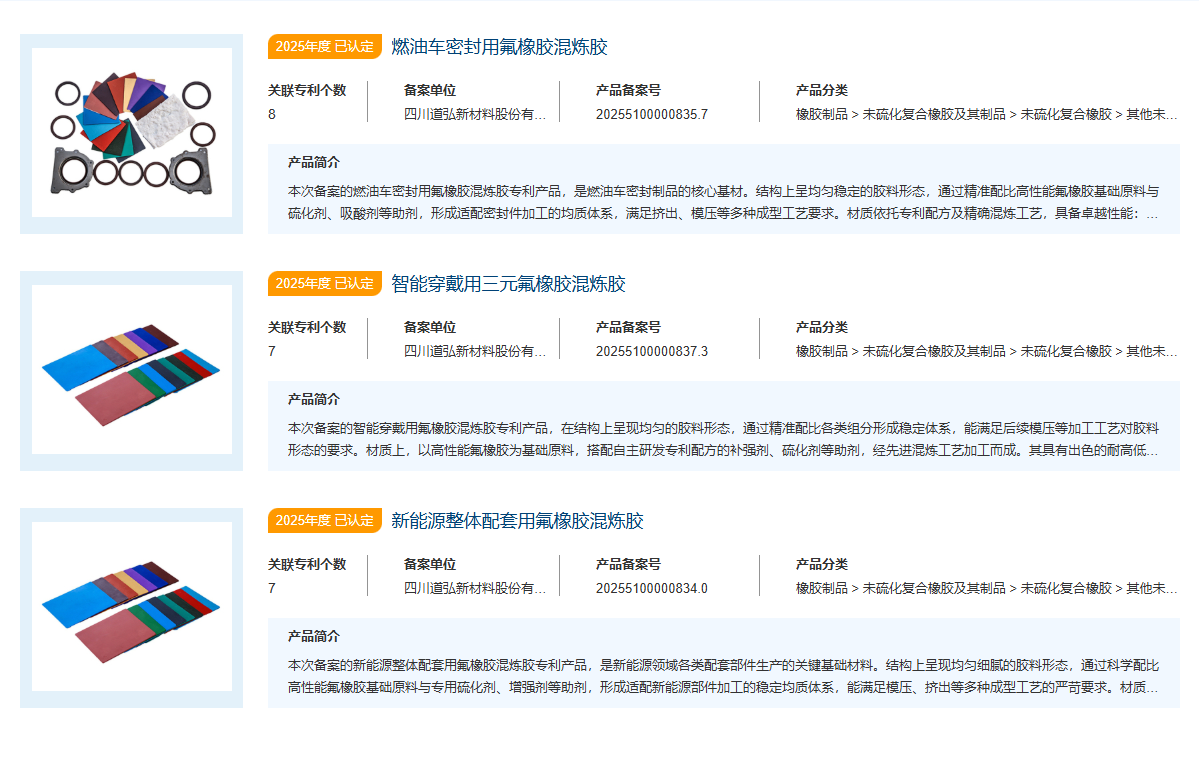Click patent count 7 for 智能穿戴 product
Image resolution: width=1199 pixels, height=761 pixels.
tap(271, 352)
